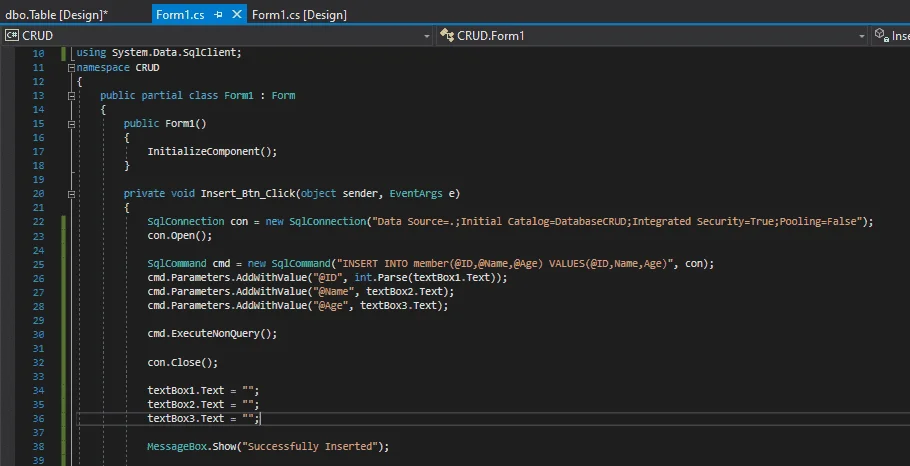Click on InitializeComponent() call
Viewport: 910px width, 466px height.
tap(212, 151)
